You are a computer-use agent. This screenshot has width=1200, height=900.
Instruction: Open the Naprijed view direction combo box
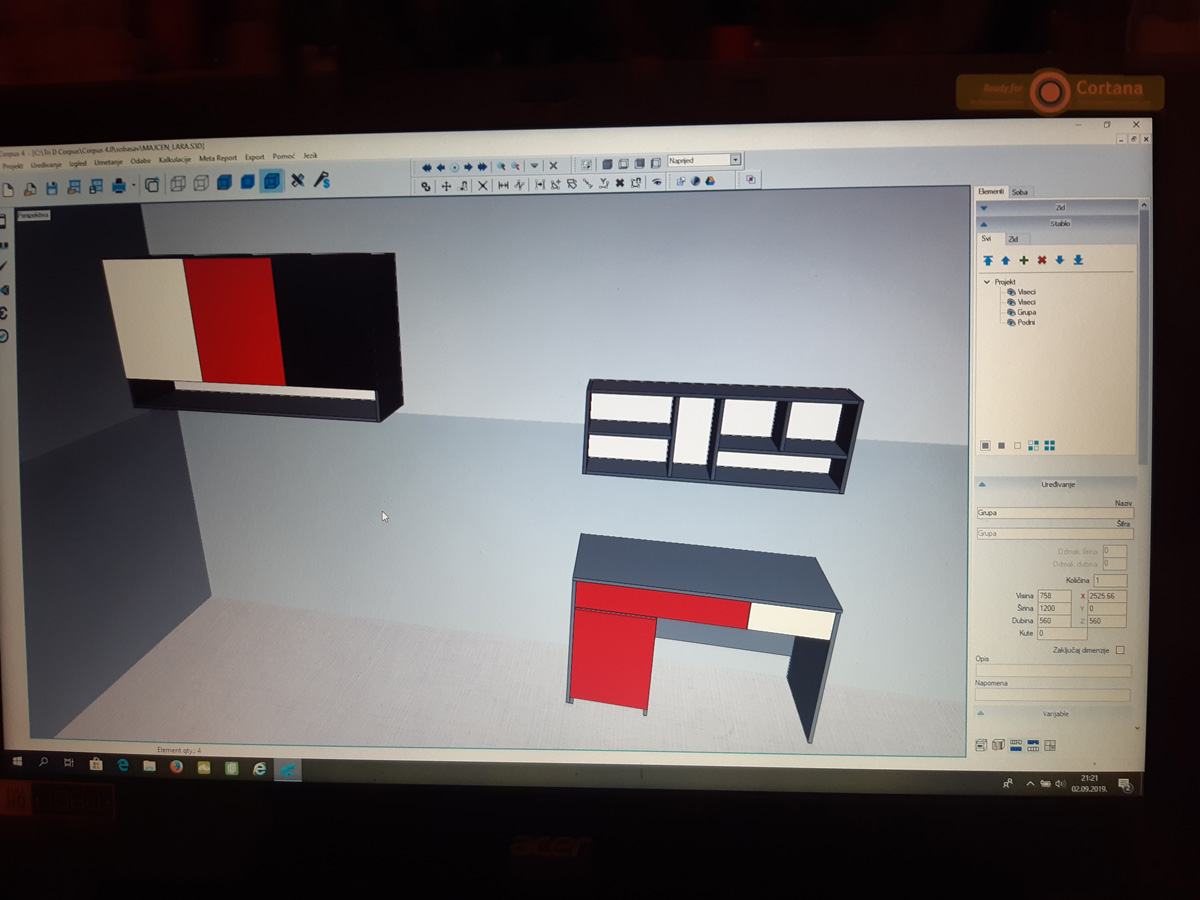[705, 160]
